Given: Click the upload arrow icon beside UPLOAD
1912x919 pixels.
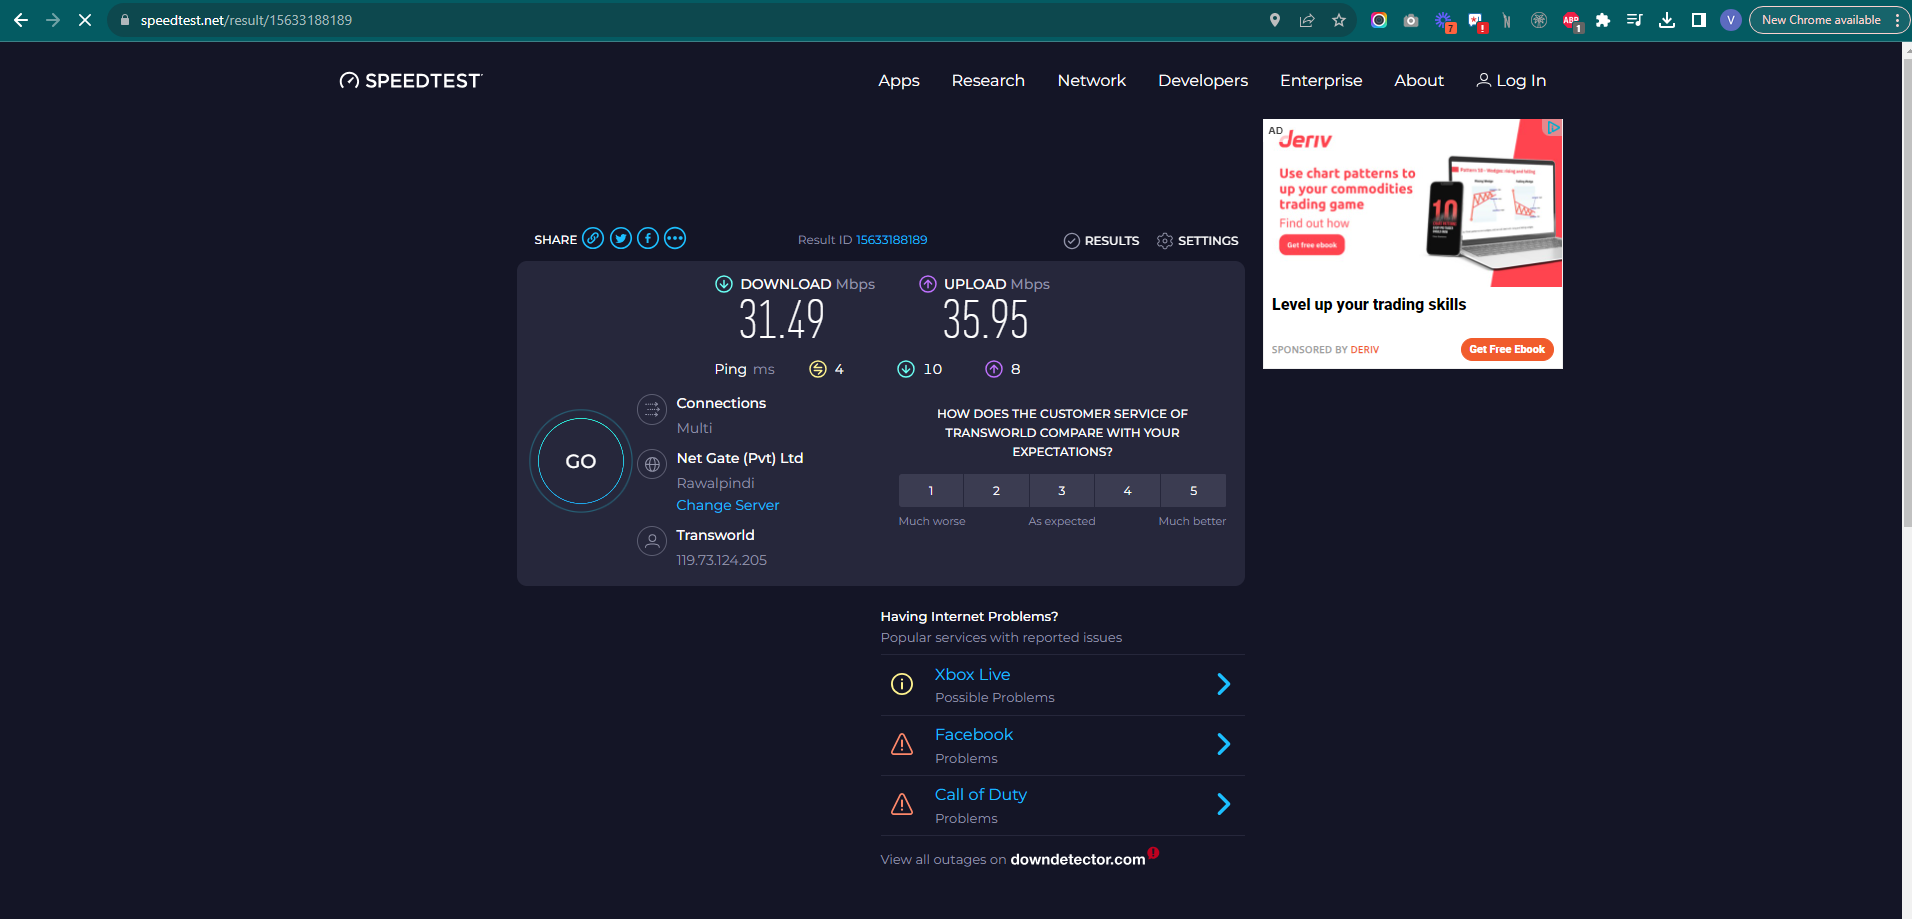Looking at the screenshot, I should (928, 284).
